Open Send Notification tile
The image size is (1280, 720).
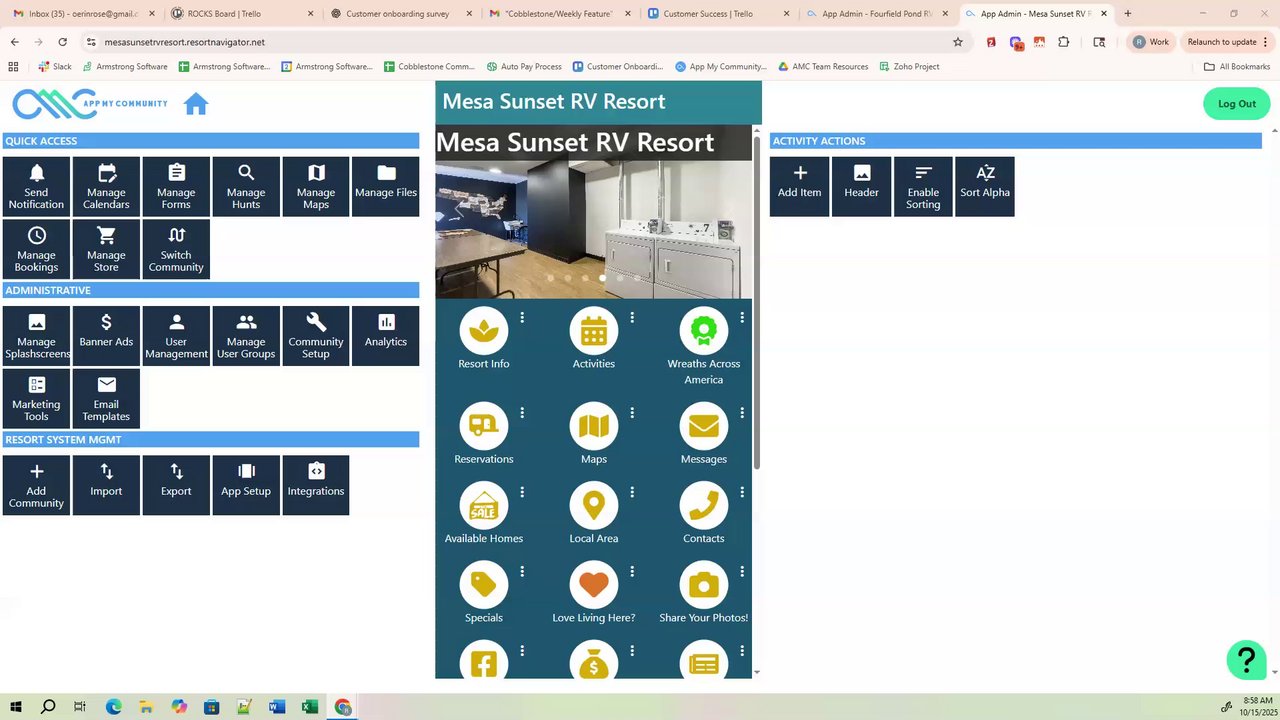(x=36, y=186)
